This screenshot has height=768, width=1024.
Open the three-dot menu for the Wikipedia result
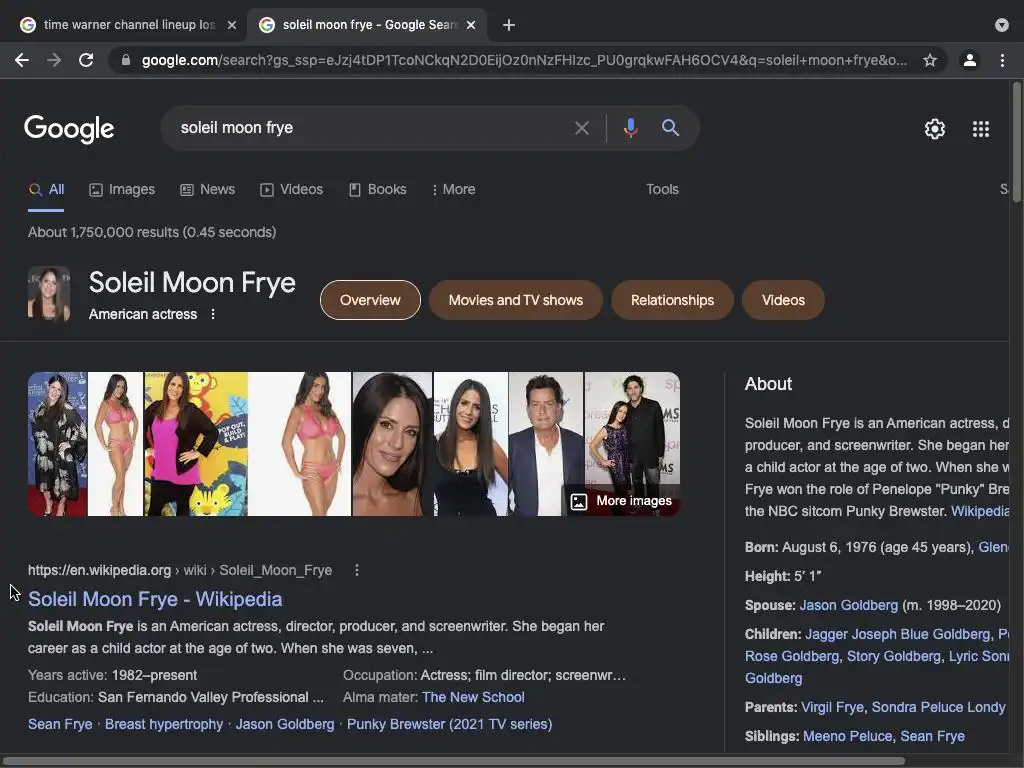pyautogui.click(x=357, y=570)
